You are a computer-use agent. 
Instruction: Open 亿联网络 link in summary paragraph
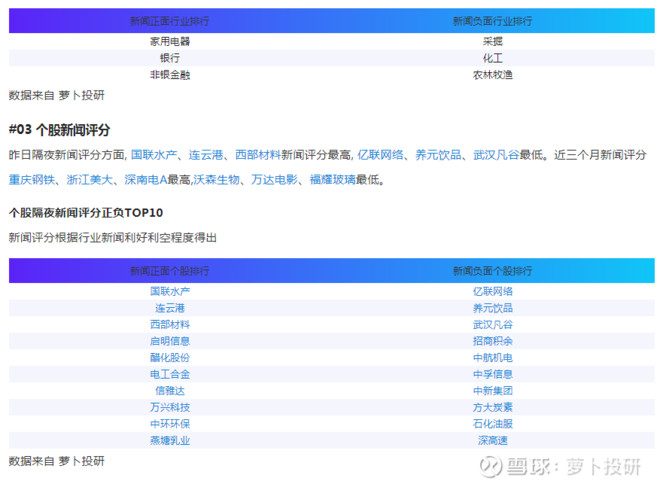(381, 155)
